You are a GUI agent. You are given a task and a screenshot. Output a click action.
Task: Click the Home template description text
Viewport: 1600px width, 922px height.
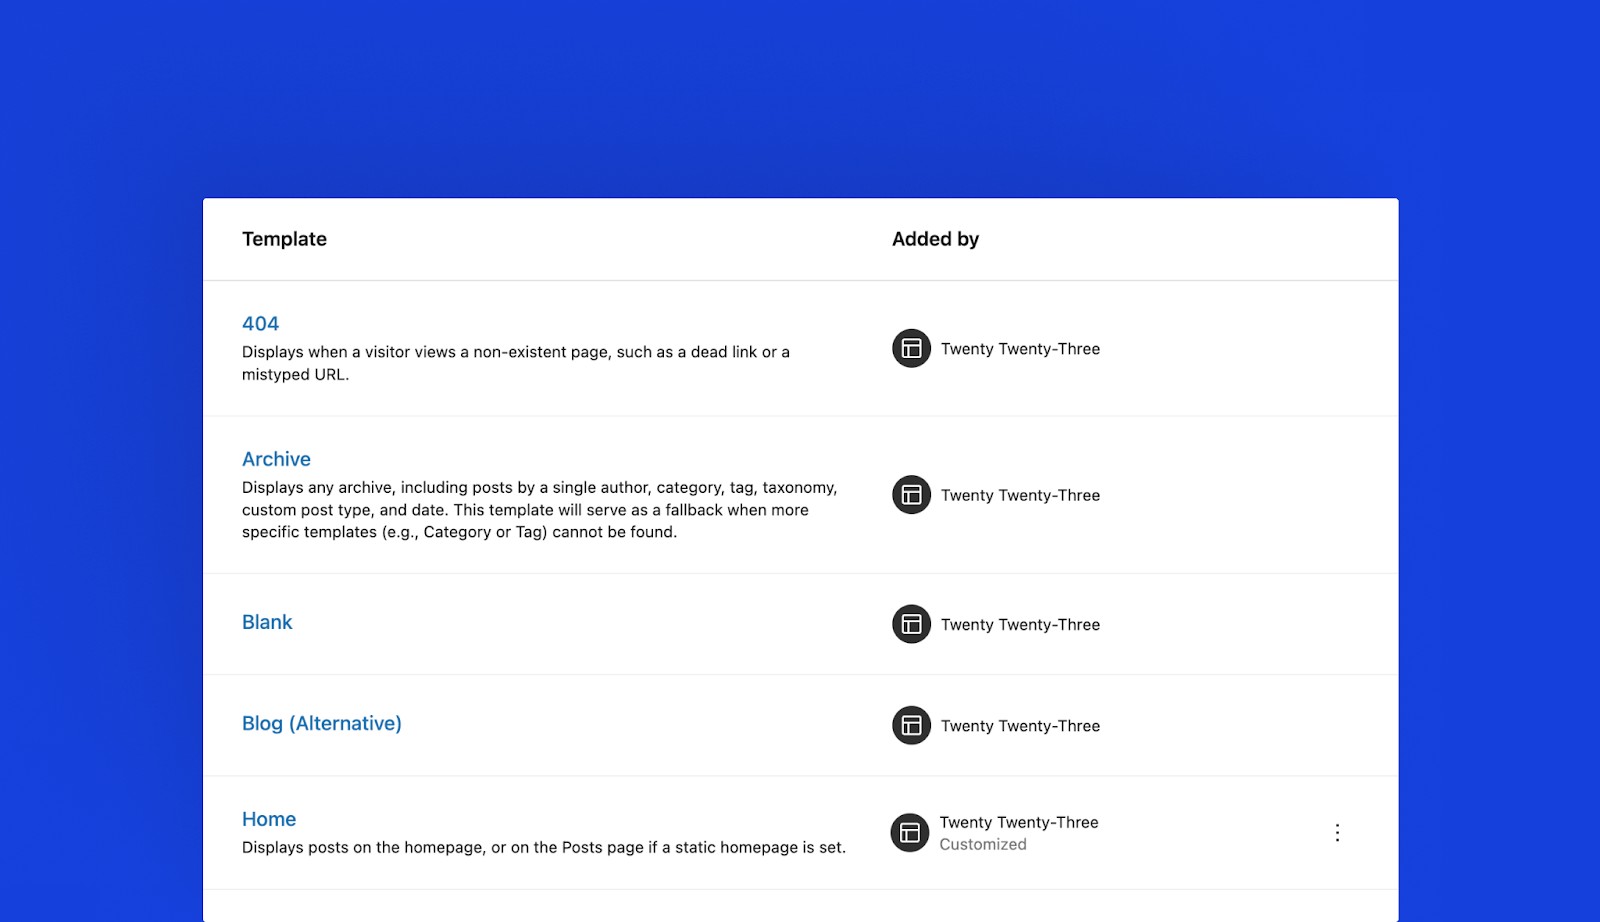click(543, 848)
